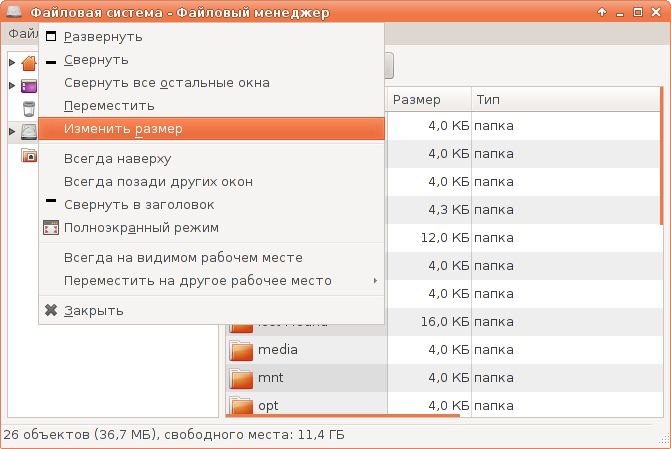Choose Свернуть в заголовок

[x=211, y=205]
